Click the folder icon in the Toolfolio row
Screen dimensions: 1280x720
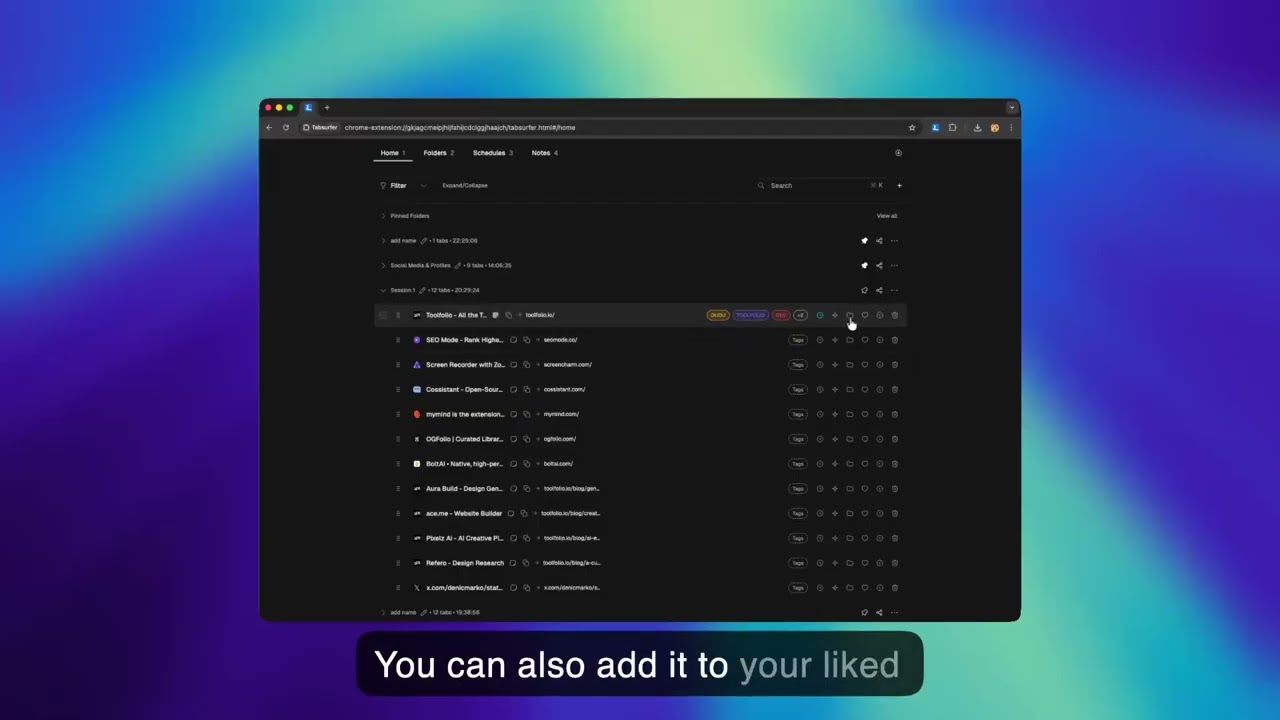coord(850,315)
